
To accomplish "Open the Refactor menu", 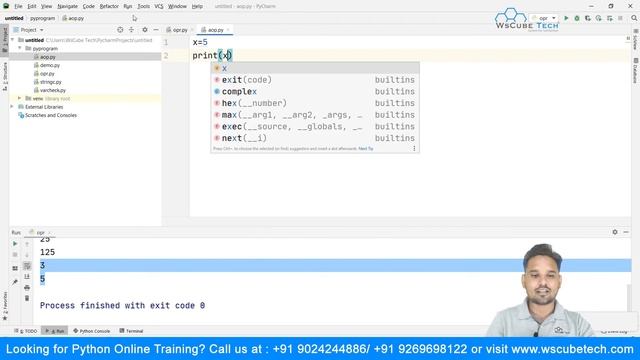I will (x=109, y=6).
